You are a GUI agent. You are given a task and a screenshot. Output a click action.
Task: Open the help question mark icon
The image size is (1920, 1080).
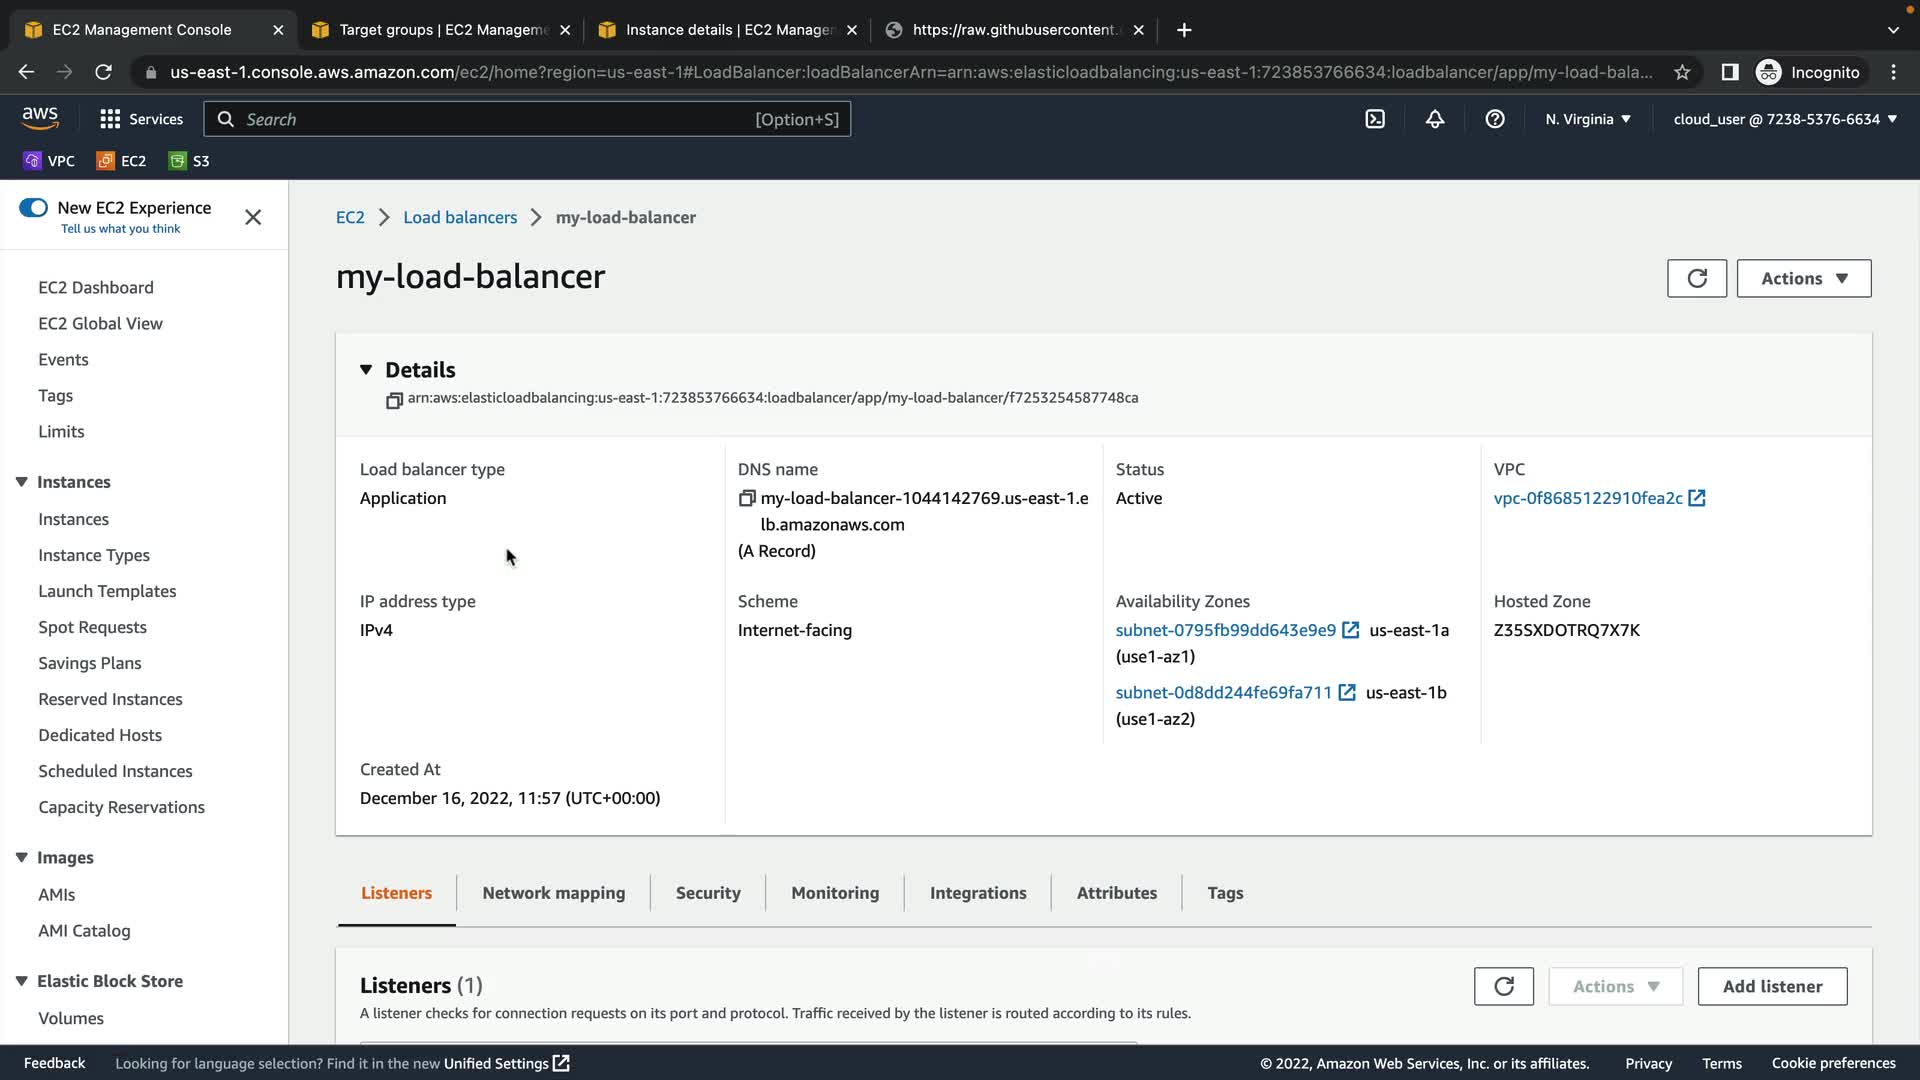pos(1495,119)
